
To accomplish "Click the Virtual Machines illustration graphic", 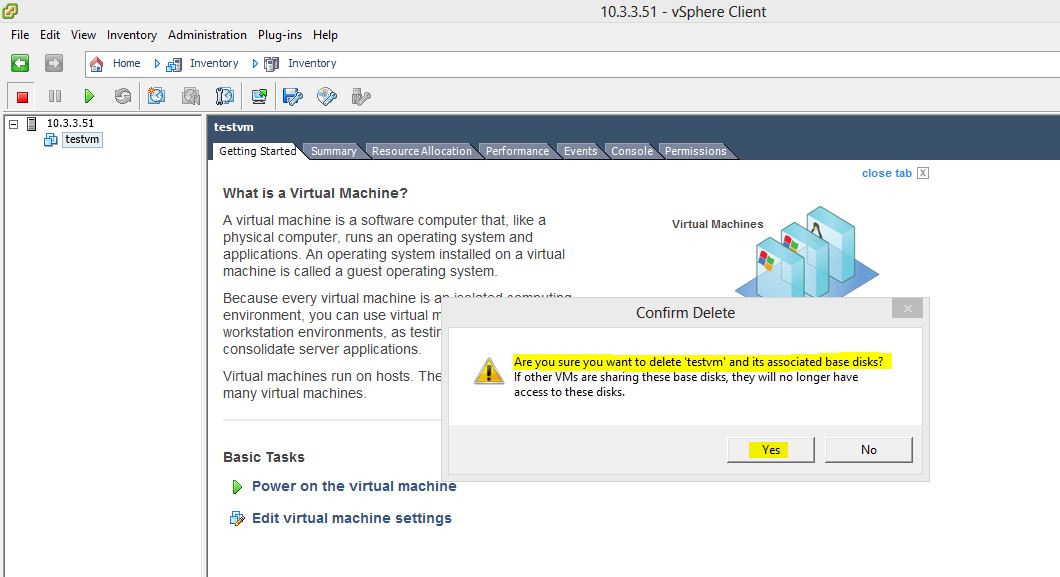I will click(806, 252).
